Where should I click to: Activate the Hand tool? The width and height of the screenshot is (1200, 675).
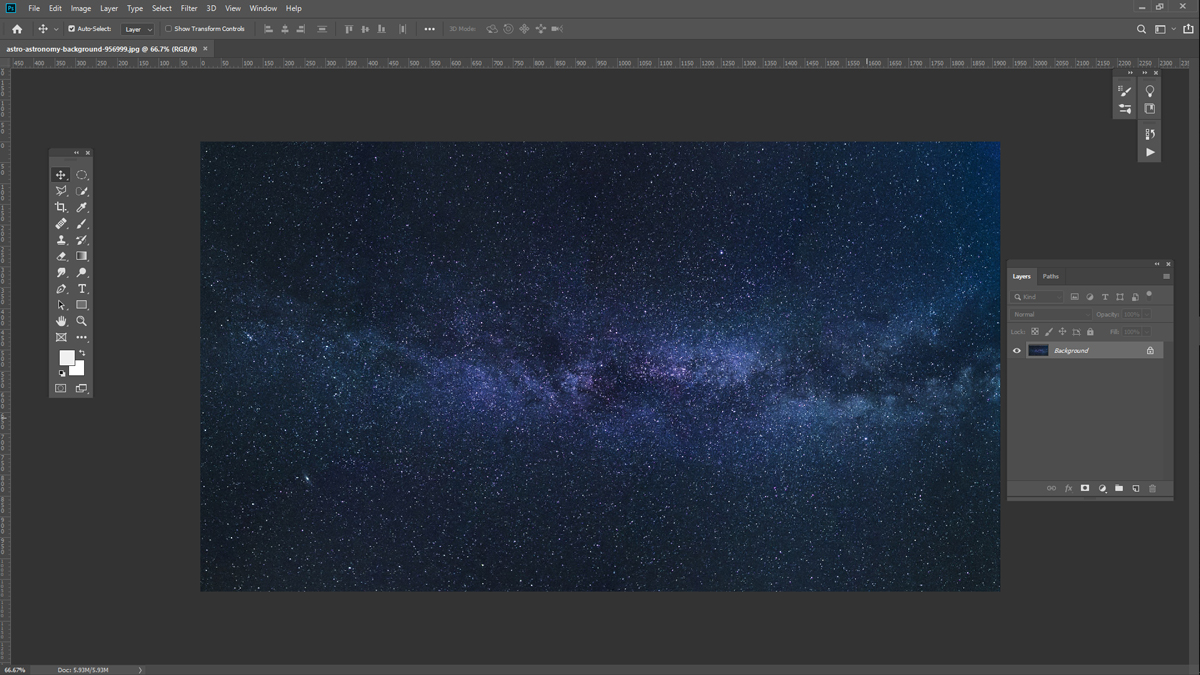pyautogui.click(x=61, y=321)
